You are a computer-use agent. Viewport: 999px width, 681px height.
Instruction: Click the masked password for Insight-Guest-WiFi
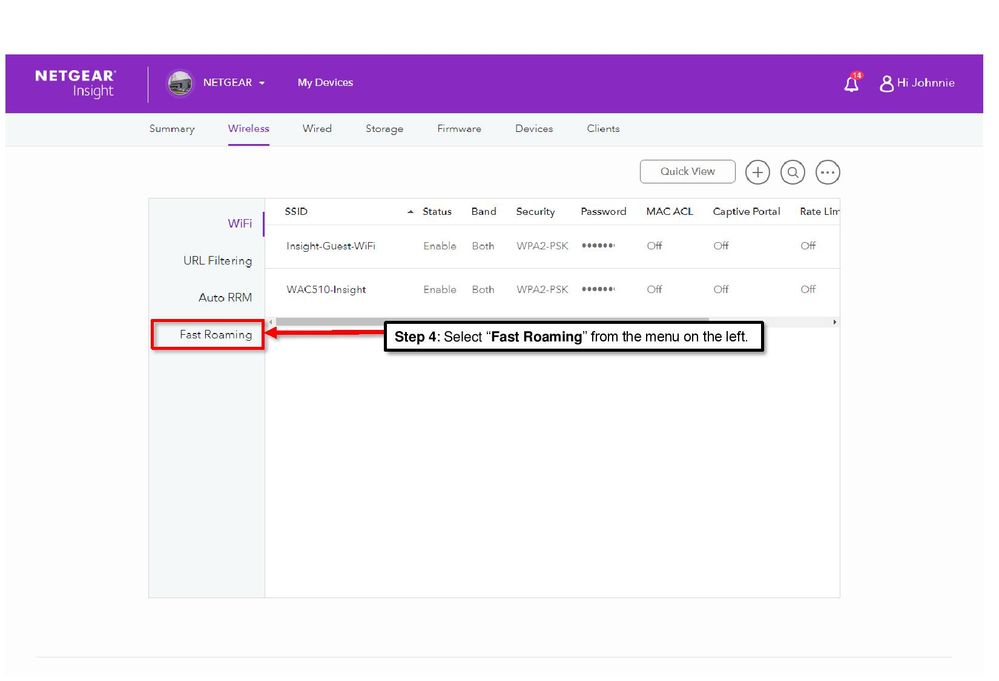(598, 246)
